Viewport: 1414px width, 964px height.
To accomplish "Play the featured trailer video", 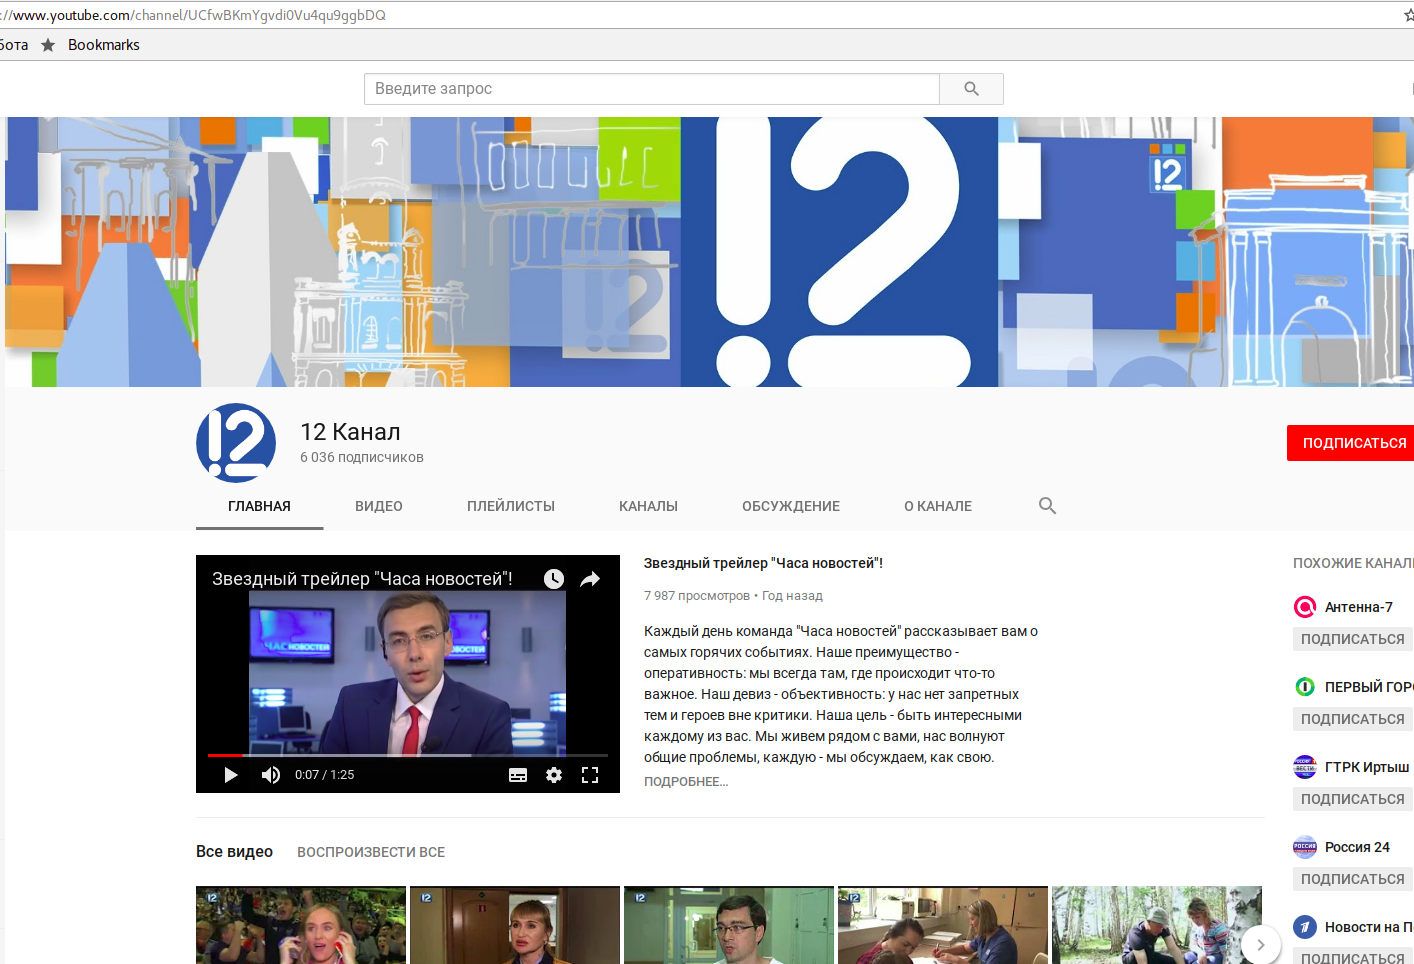I will [x=231, y=775].
